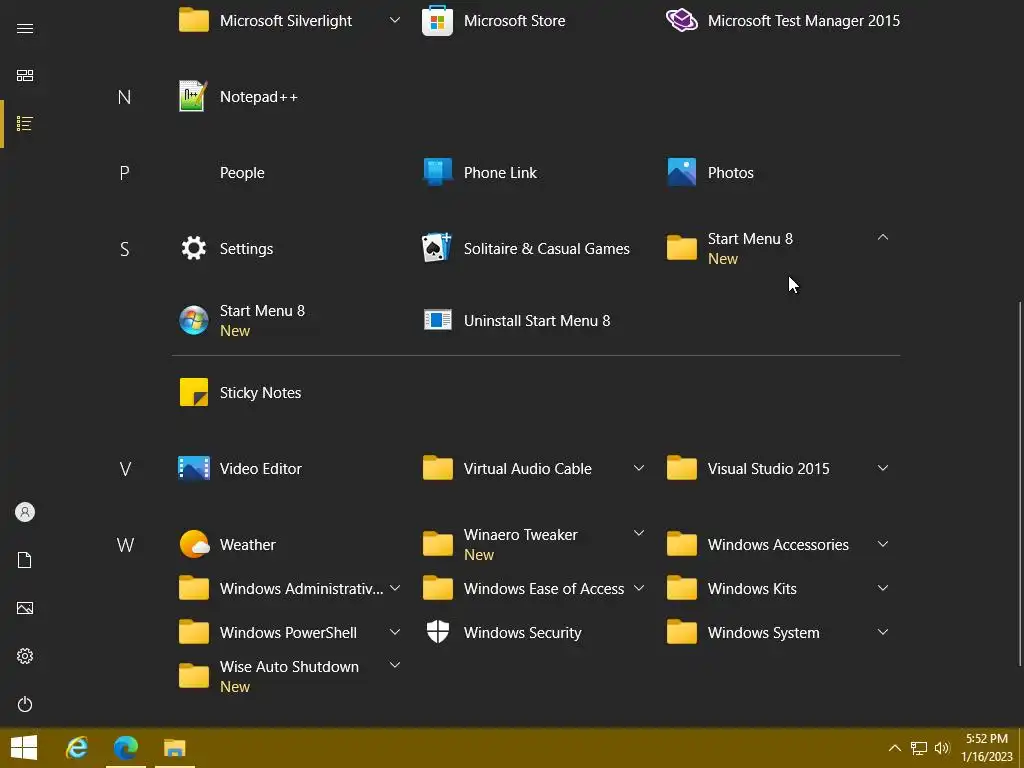
Task: Open the Microsoft Store app icon
Action: coord(437,21)
